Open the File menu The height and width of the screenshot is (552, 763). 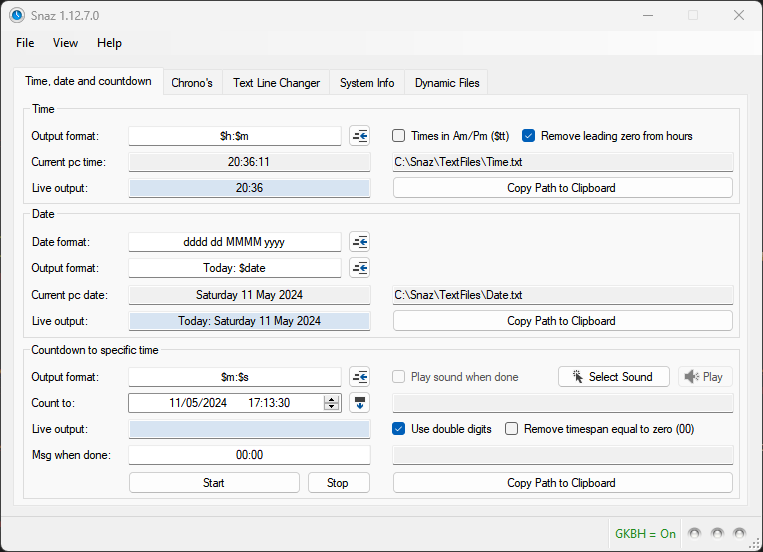[x=25, y=43]
